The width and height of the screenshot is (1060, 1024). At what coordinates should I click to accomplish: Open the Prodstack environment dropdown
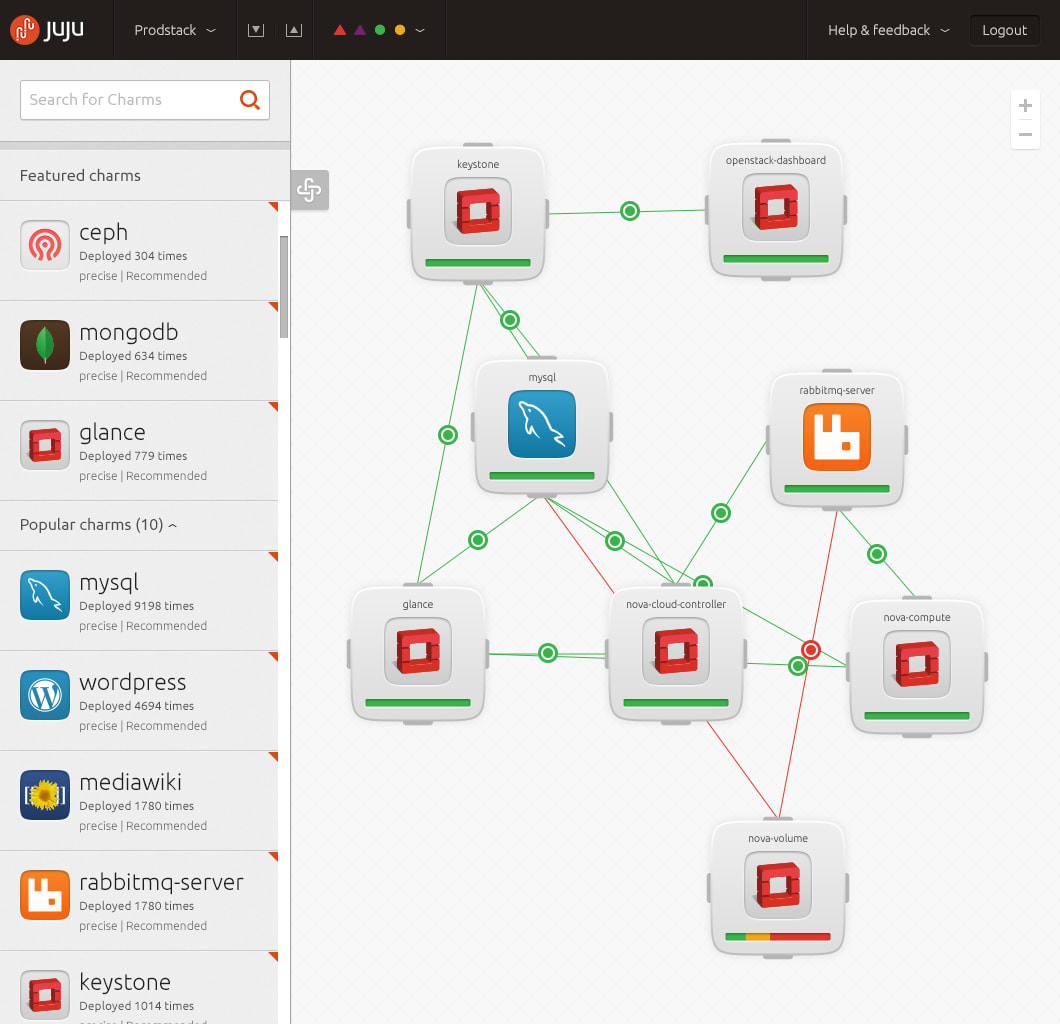174,30
